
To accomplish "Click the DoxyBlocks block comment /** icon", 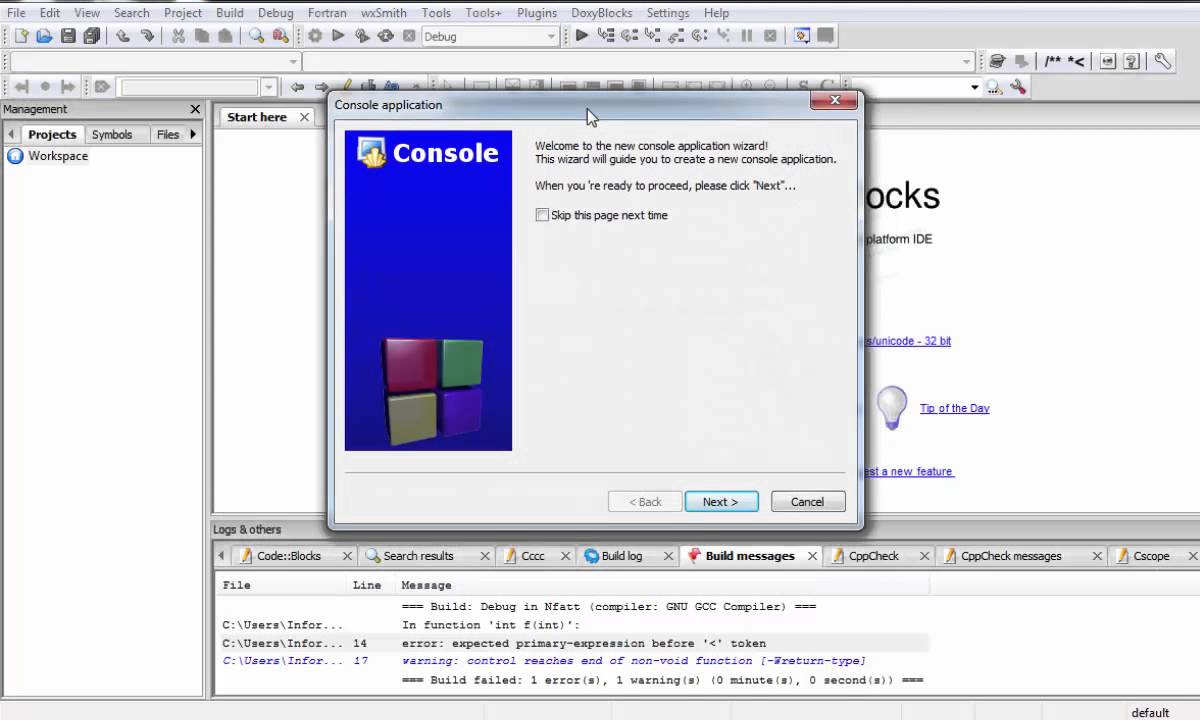I will point(1053,61).
